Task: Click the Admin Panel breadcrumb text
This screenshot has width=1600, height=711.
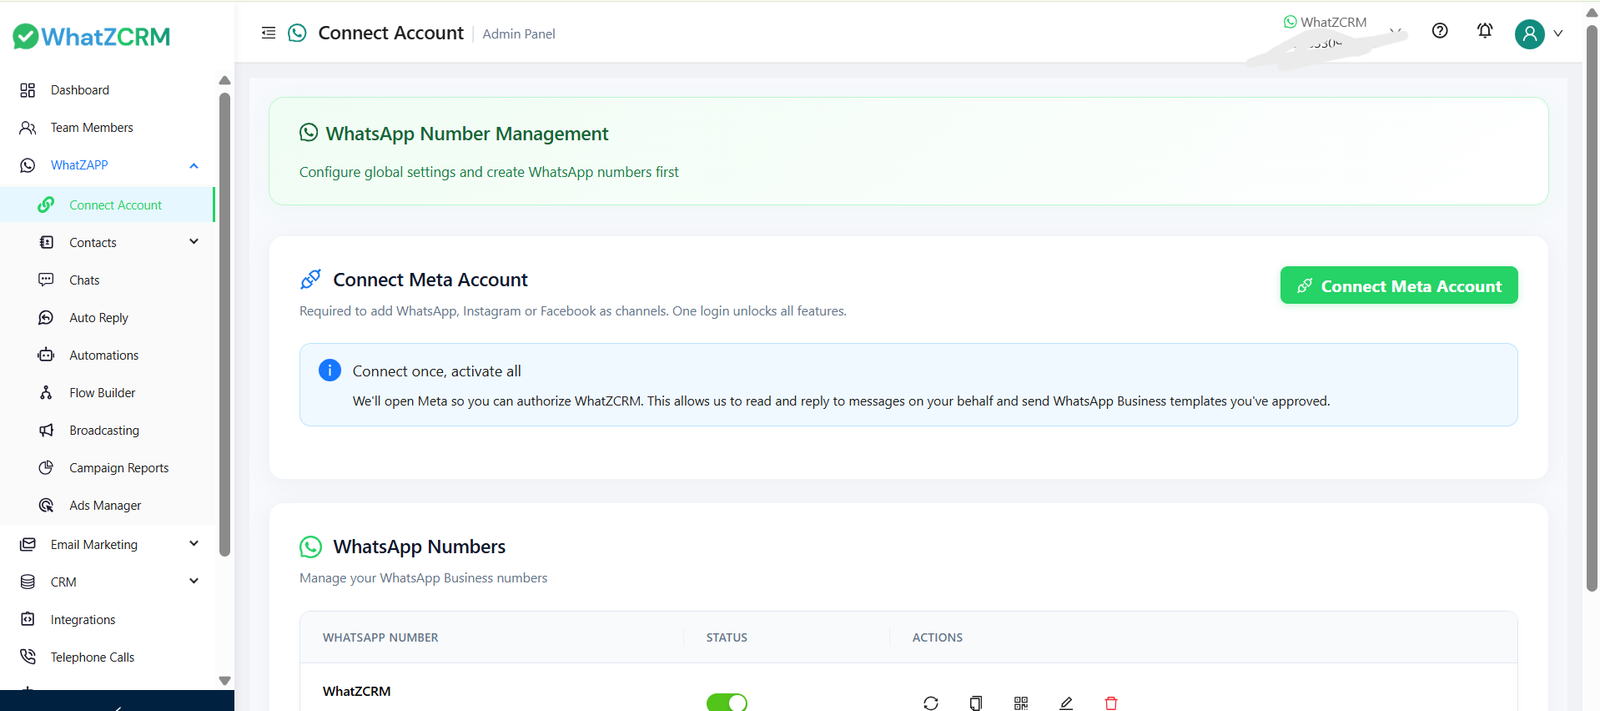Action: [519, 34]
